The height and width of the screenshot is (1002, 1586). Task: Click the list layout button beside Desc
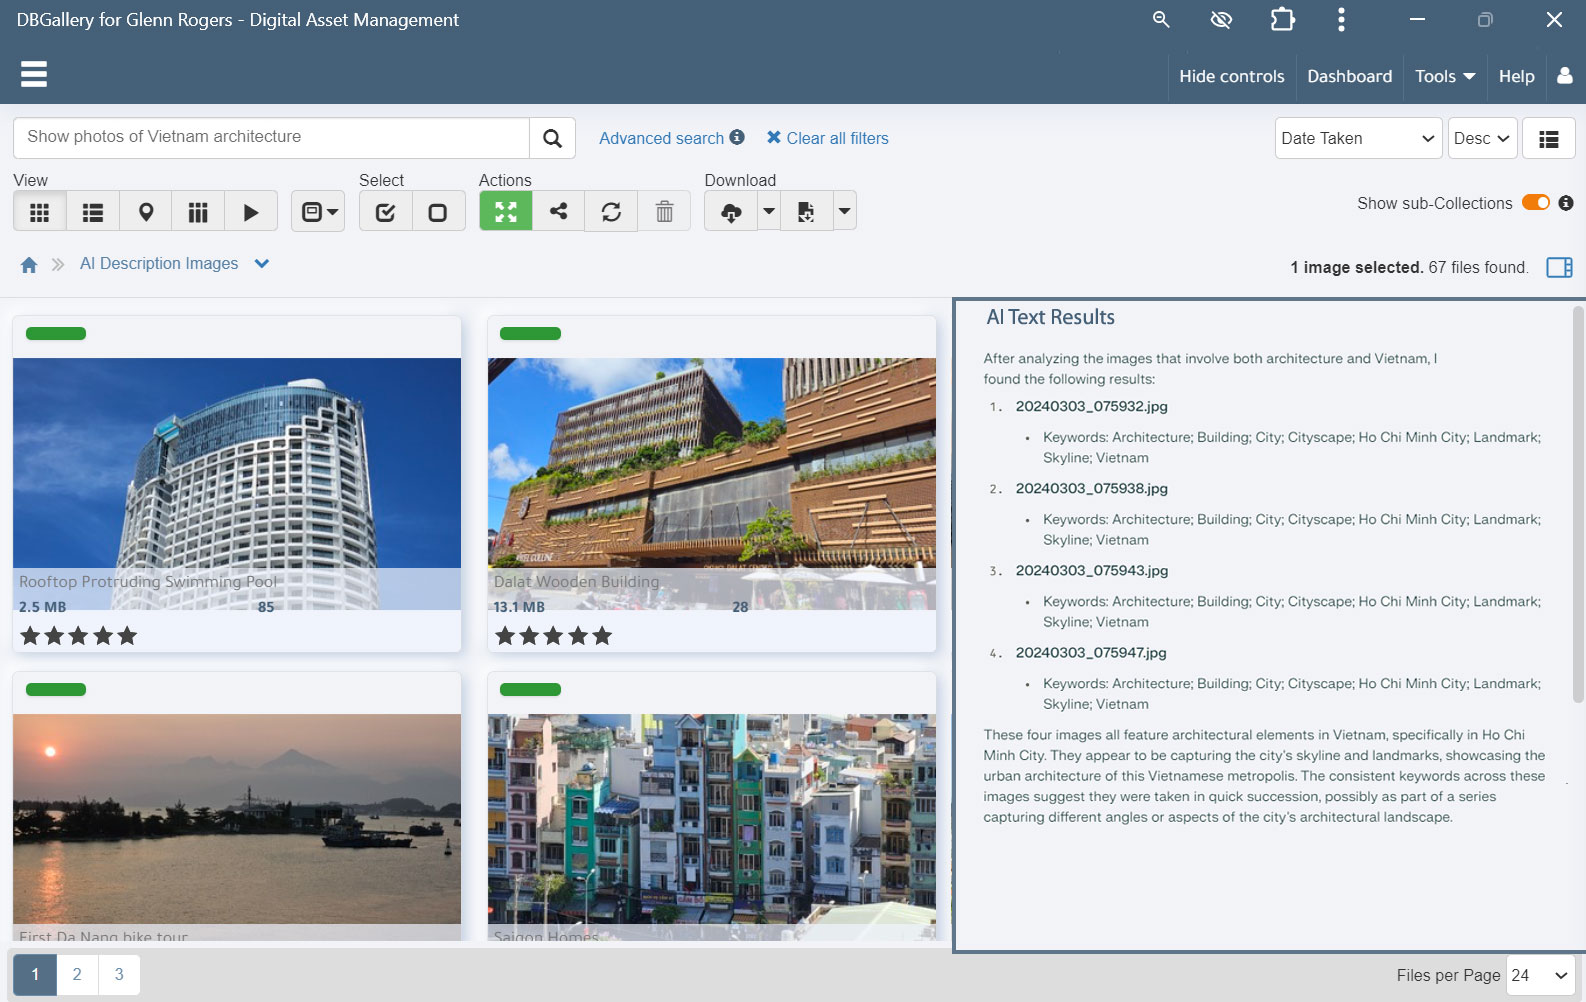point(1548,138)
